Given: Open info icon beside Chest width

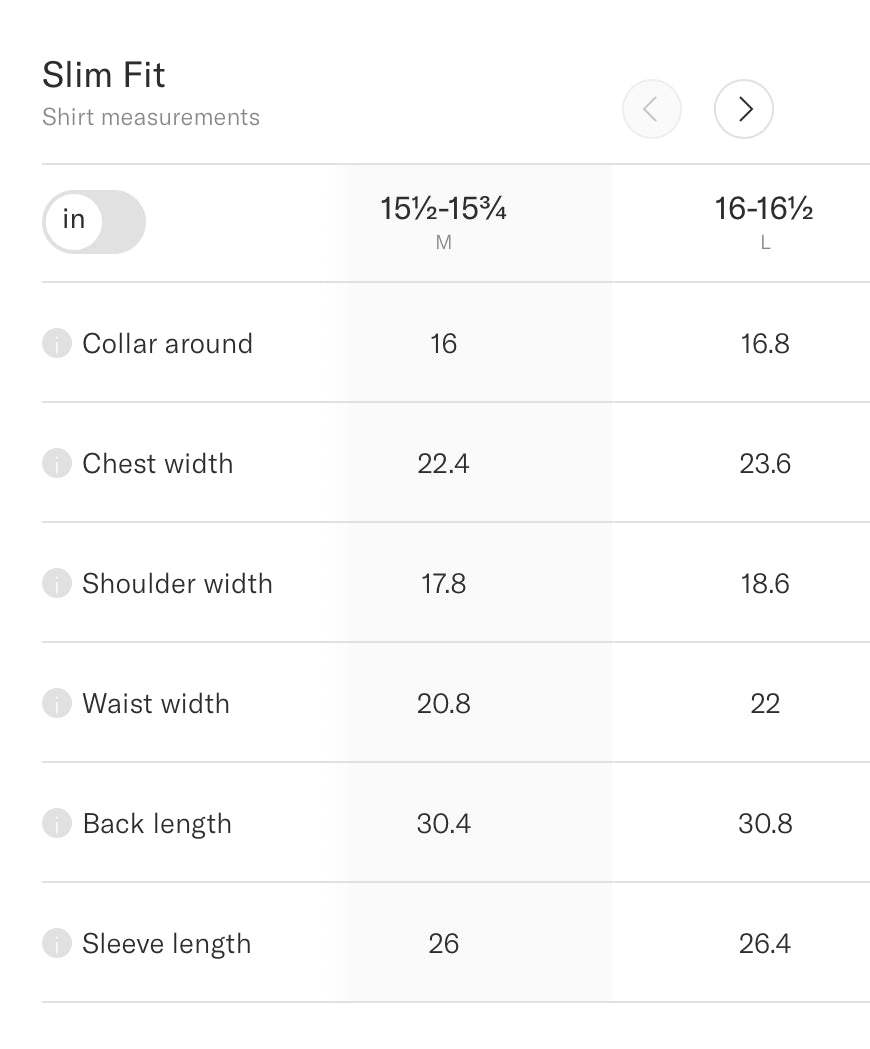Looking at the screenshot, I should pos(57,464).
